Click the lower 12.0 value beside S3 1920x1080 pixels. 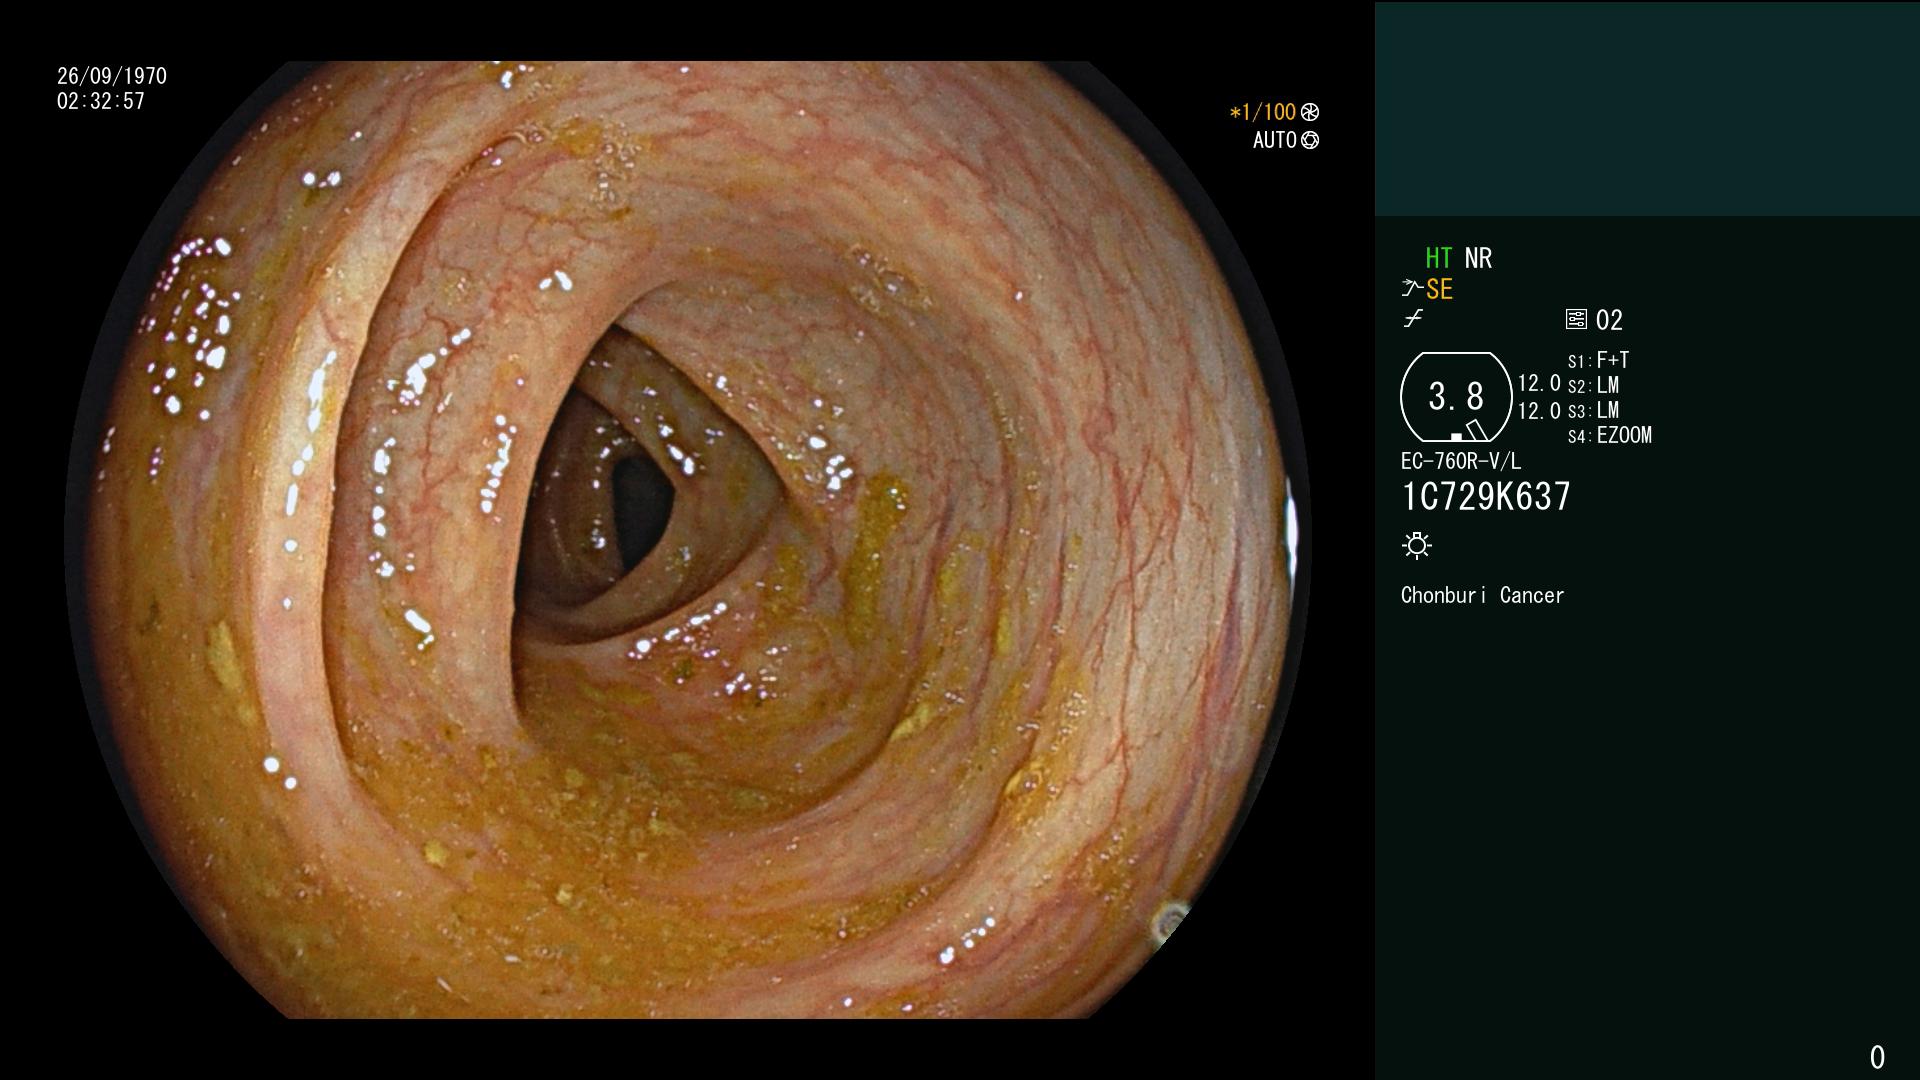click(1539, 410)
